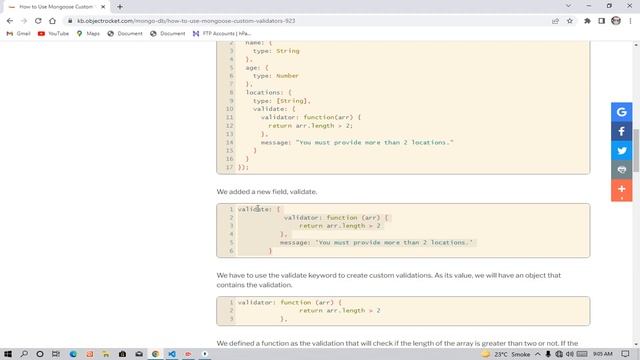Open the Maps bookmark

tap(88, 33)
